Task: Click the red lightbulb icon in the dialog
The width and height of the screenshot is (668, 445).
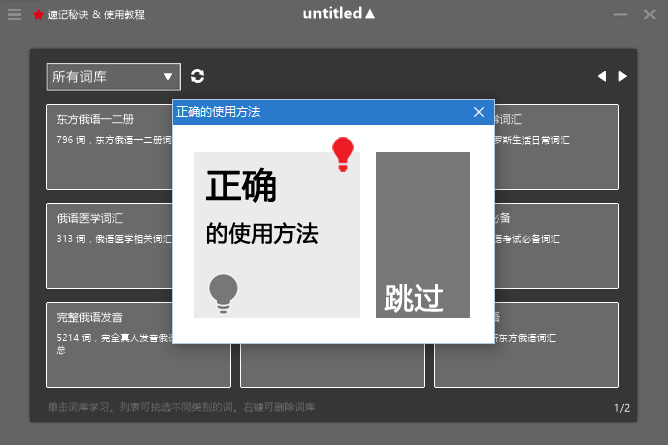Action: point(343,154)
